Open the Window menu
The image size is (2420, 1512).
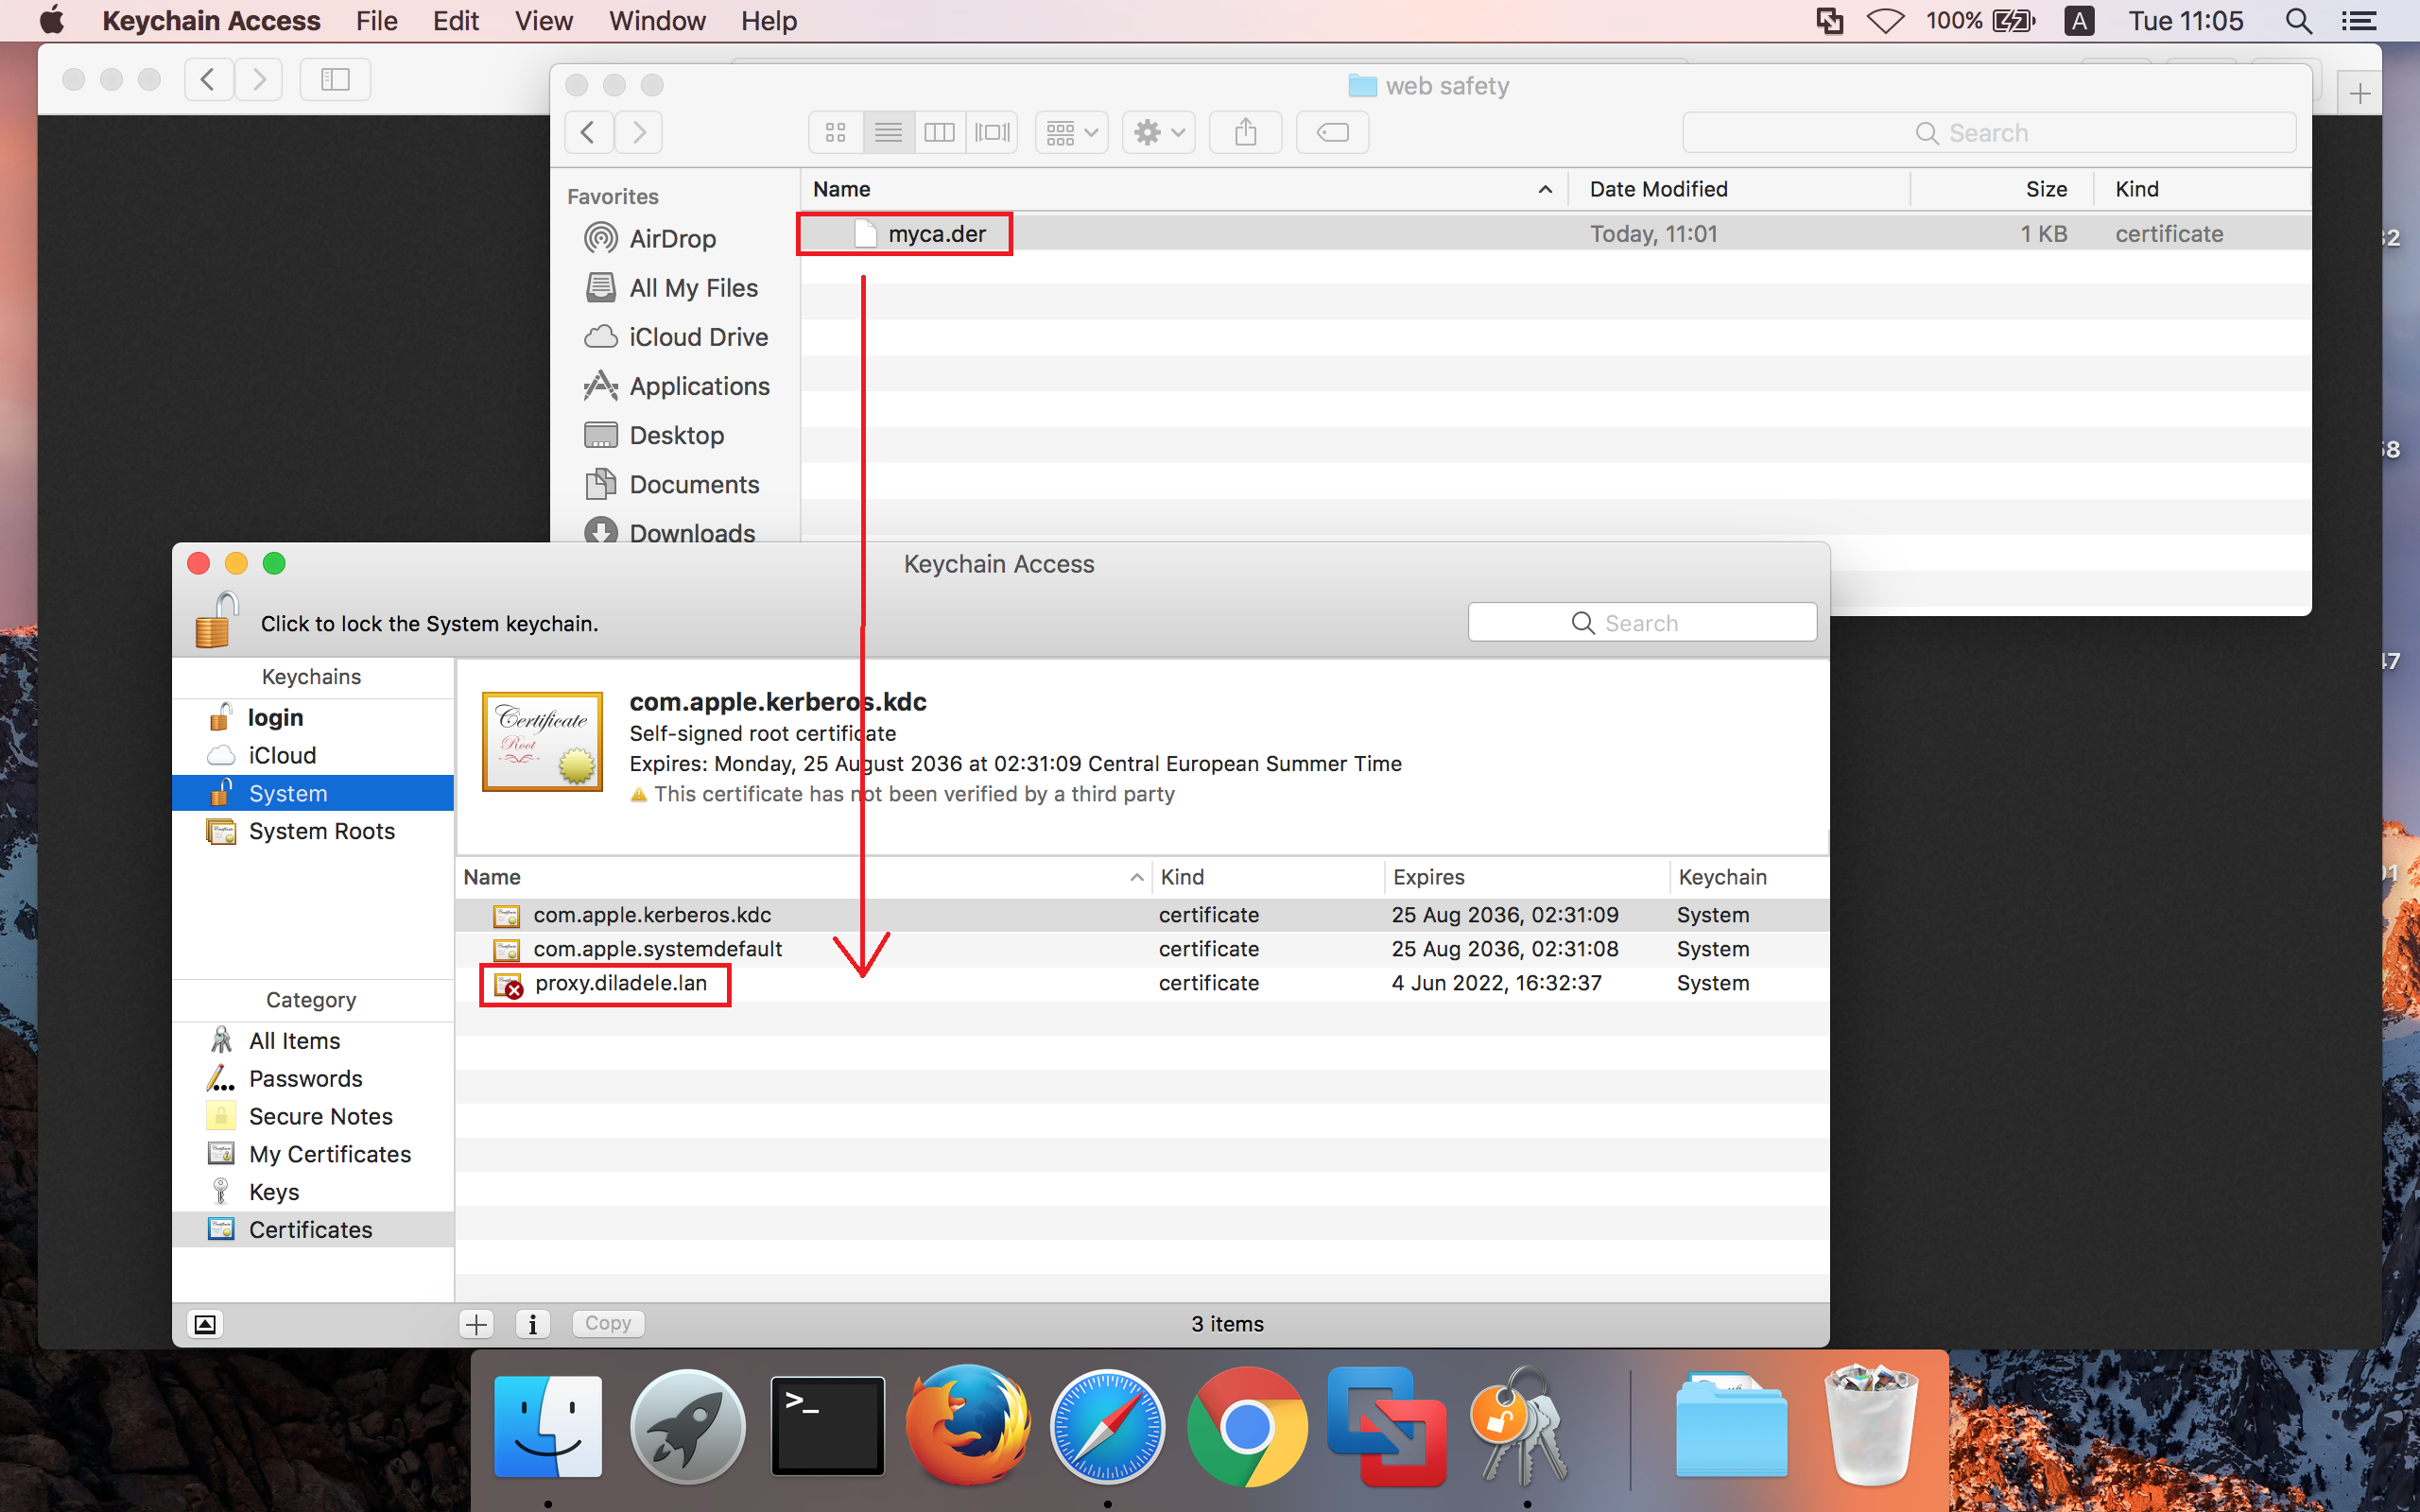pos(657,21)
